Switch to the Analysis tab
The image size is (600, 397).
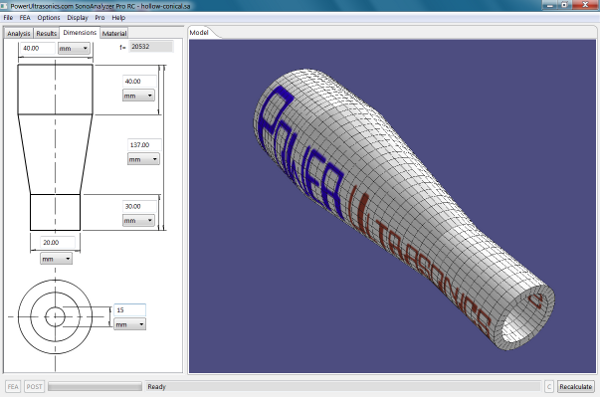point(18,33)
